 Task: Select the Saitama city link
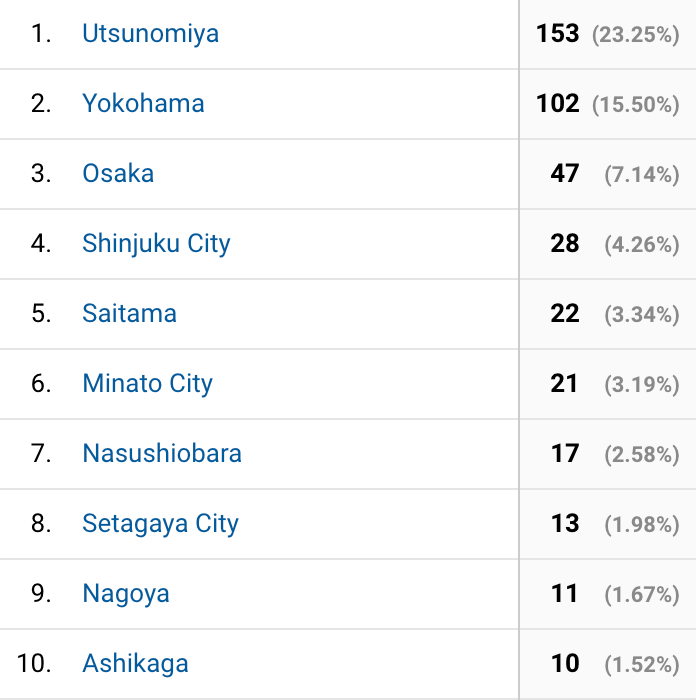click(x=129, y=313)
